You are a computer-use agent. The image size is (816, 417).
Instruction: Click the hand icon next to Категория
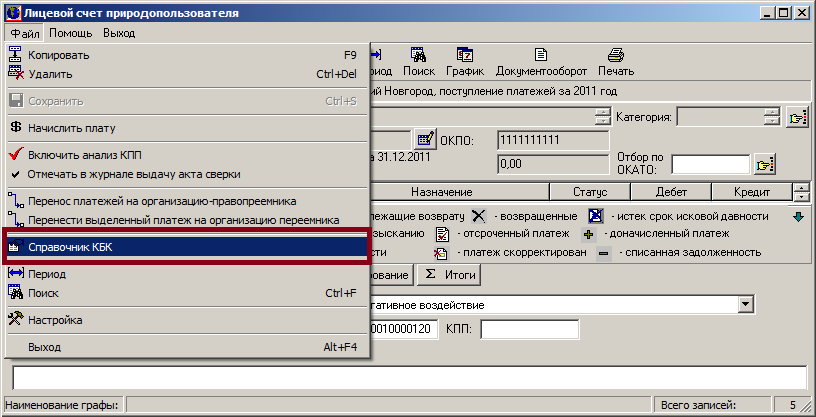tap(796, 117)
